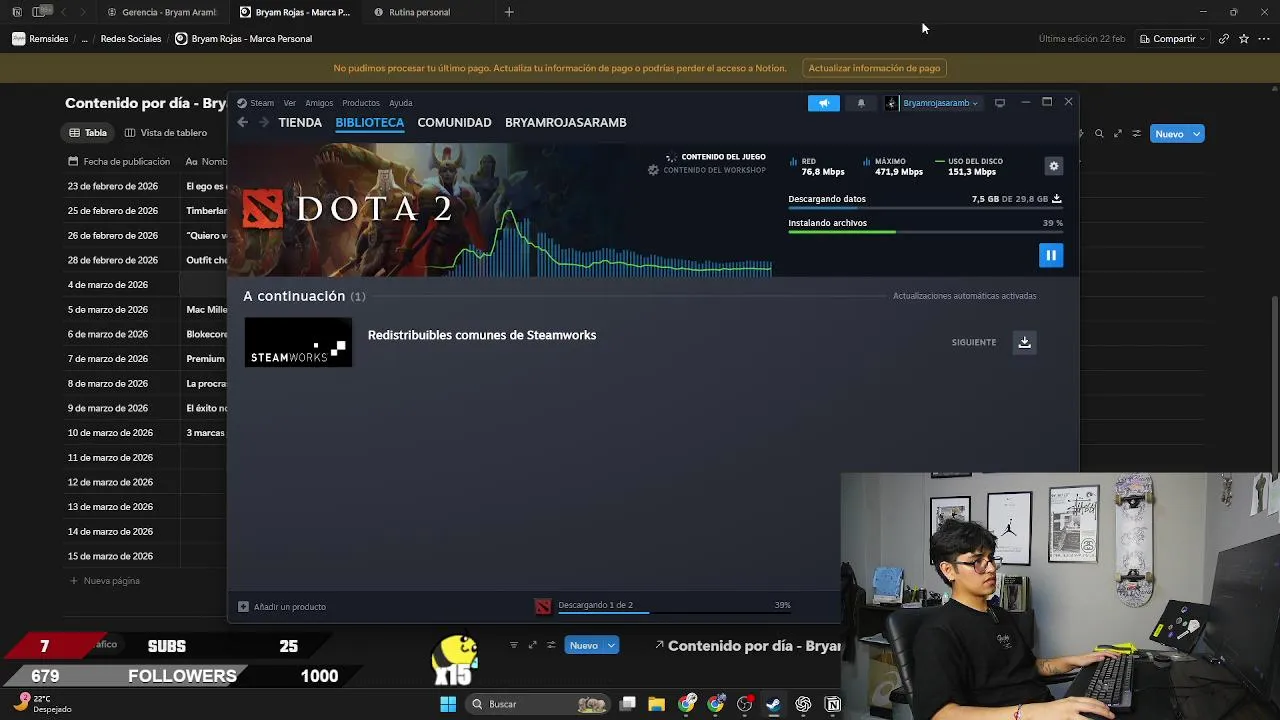
Task: Go back with Steam's left arrow
Action: pyautogui.click(x=243, y=122)
